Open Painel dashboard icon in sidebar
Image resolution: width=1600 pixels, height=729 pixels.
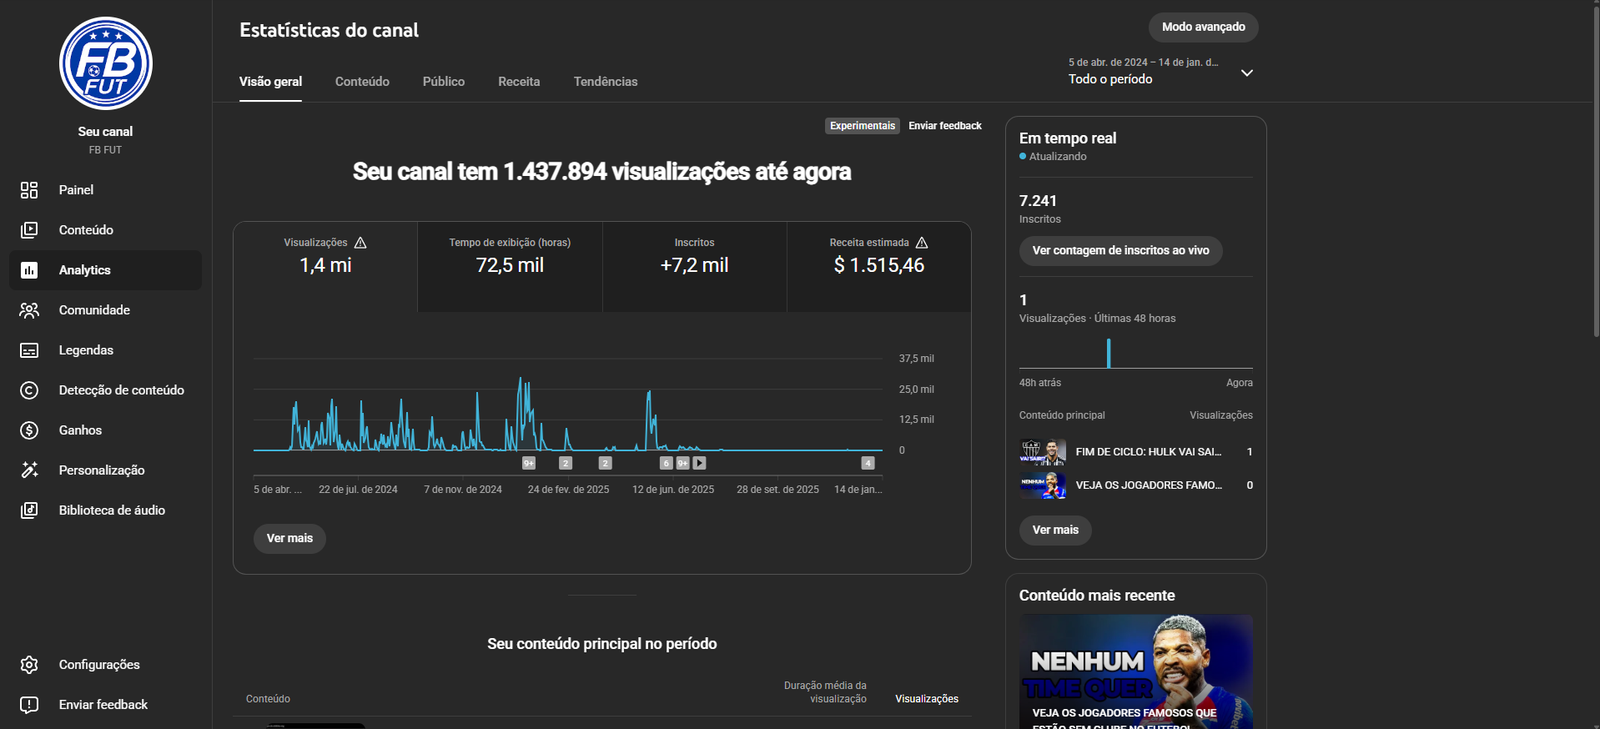click(x=29, y=190)
